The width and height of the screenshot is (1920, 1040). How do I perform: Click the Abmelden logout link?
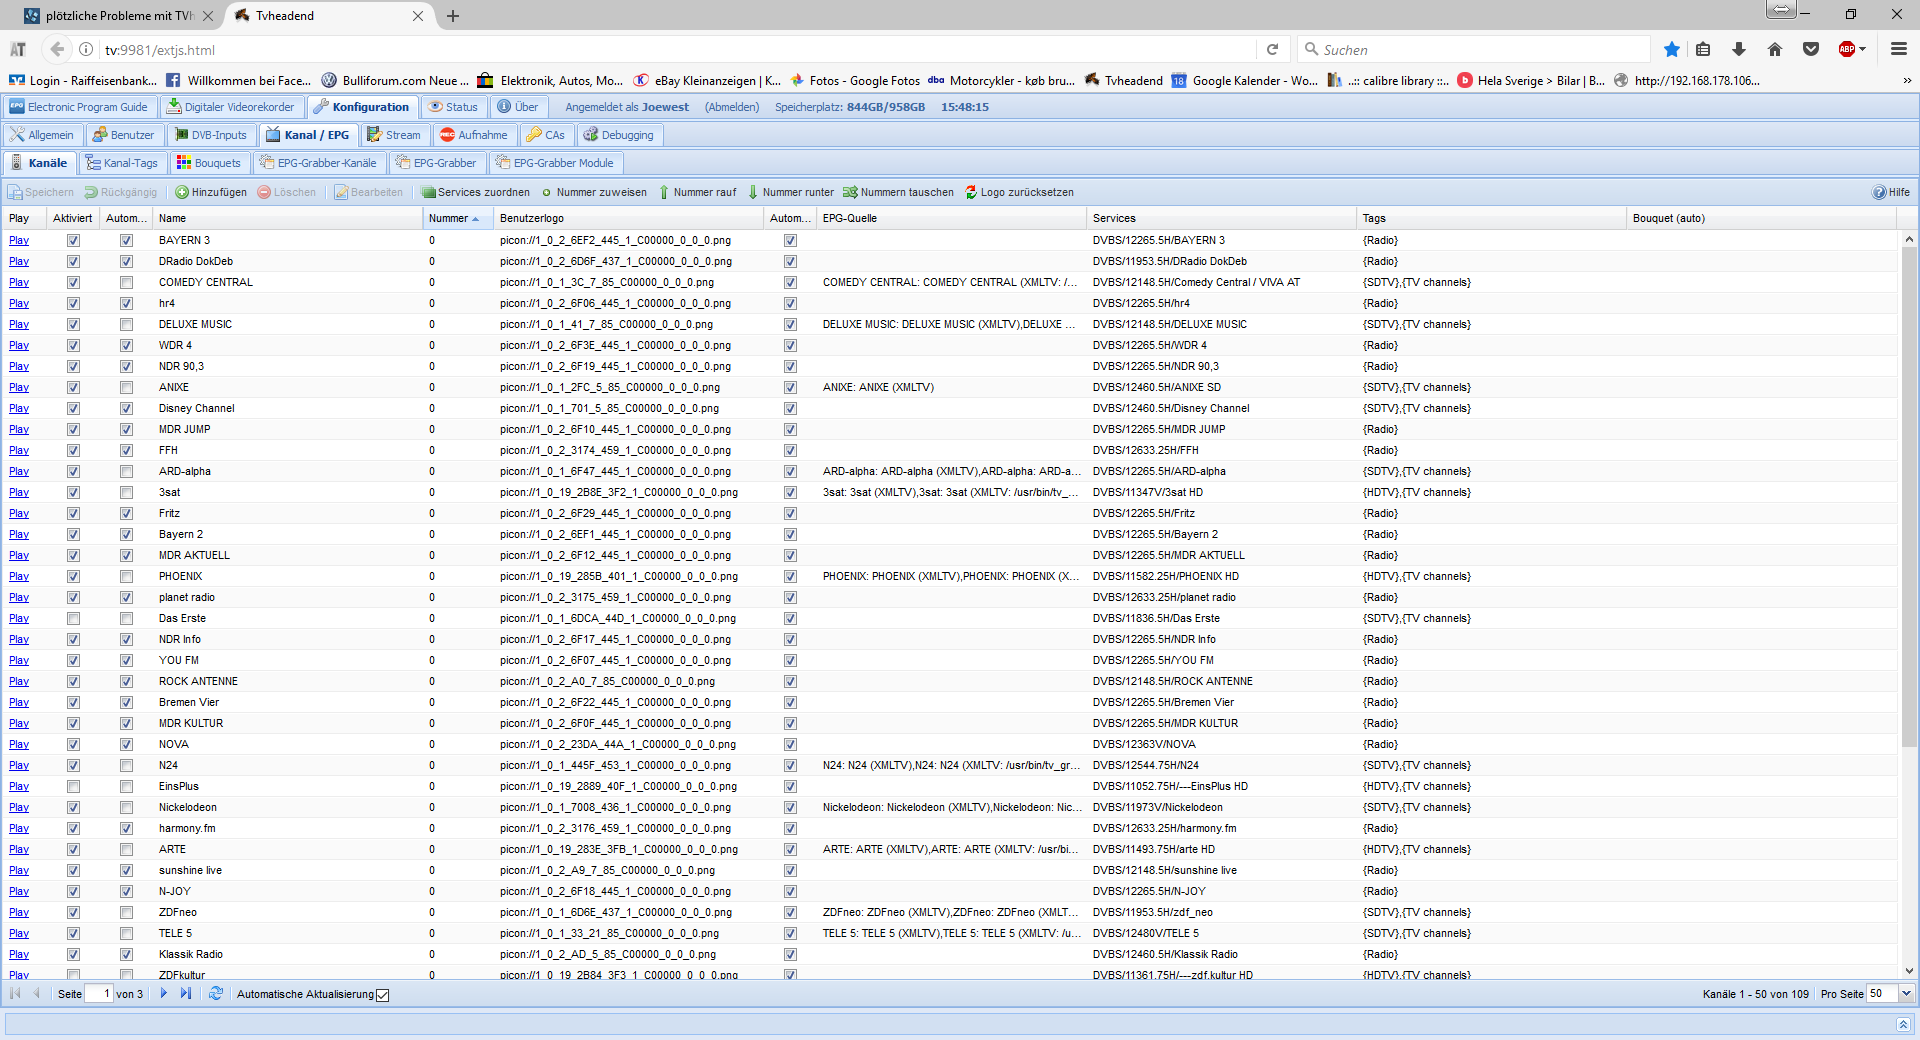tap(732, 107)
